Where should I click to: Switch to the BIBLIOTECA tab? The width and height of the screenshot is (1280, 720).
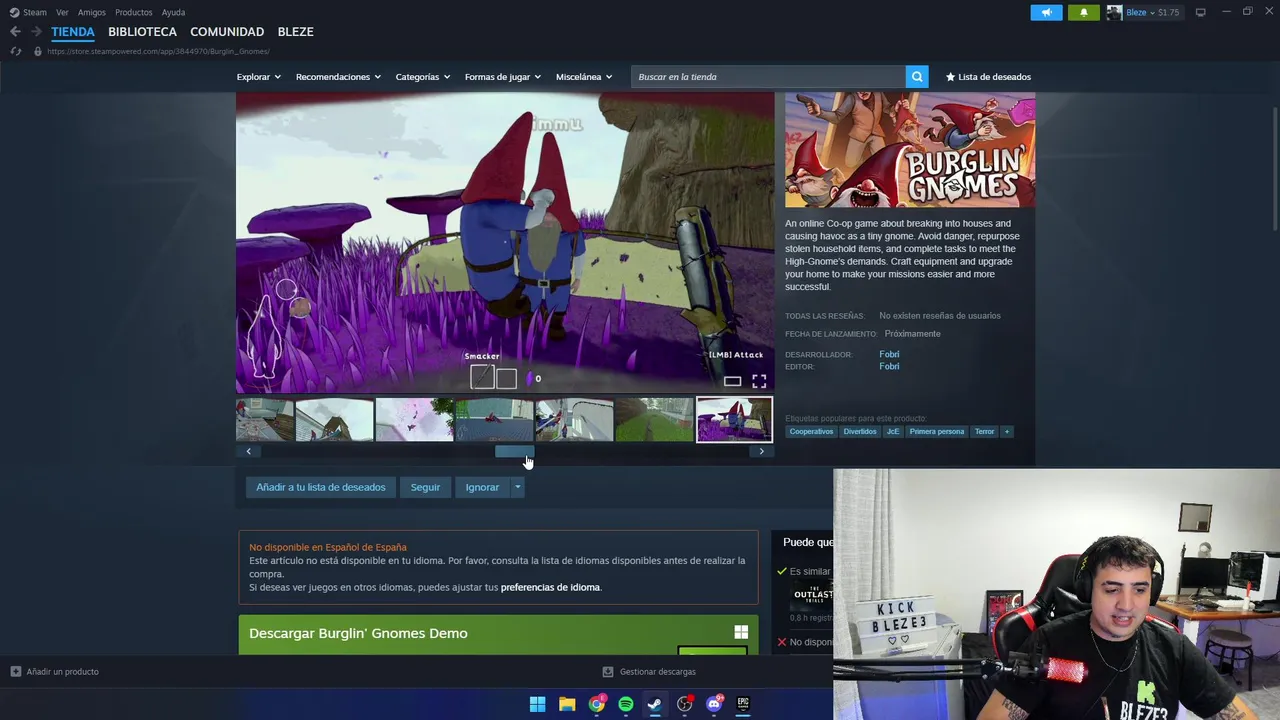(142, 32)
